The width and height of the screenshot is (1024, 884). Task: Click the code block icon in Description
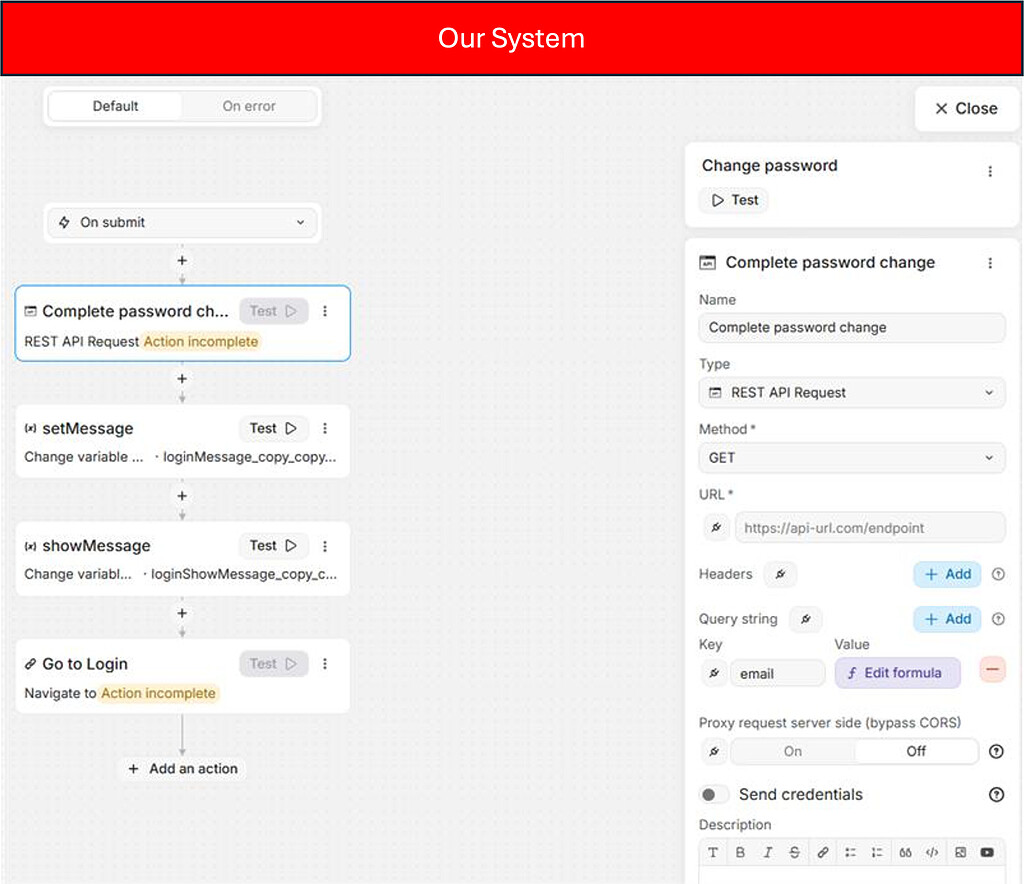pyautogui.click(x=930, y=852)
